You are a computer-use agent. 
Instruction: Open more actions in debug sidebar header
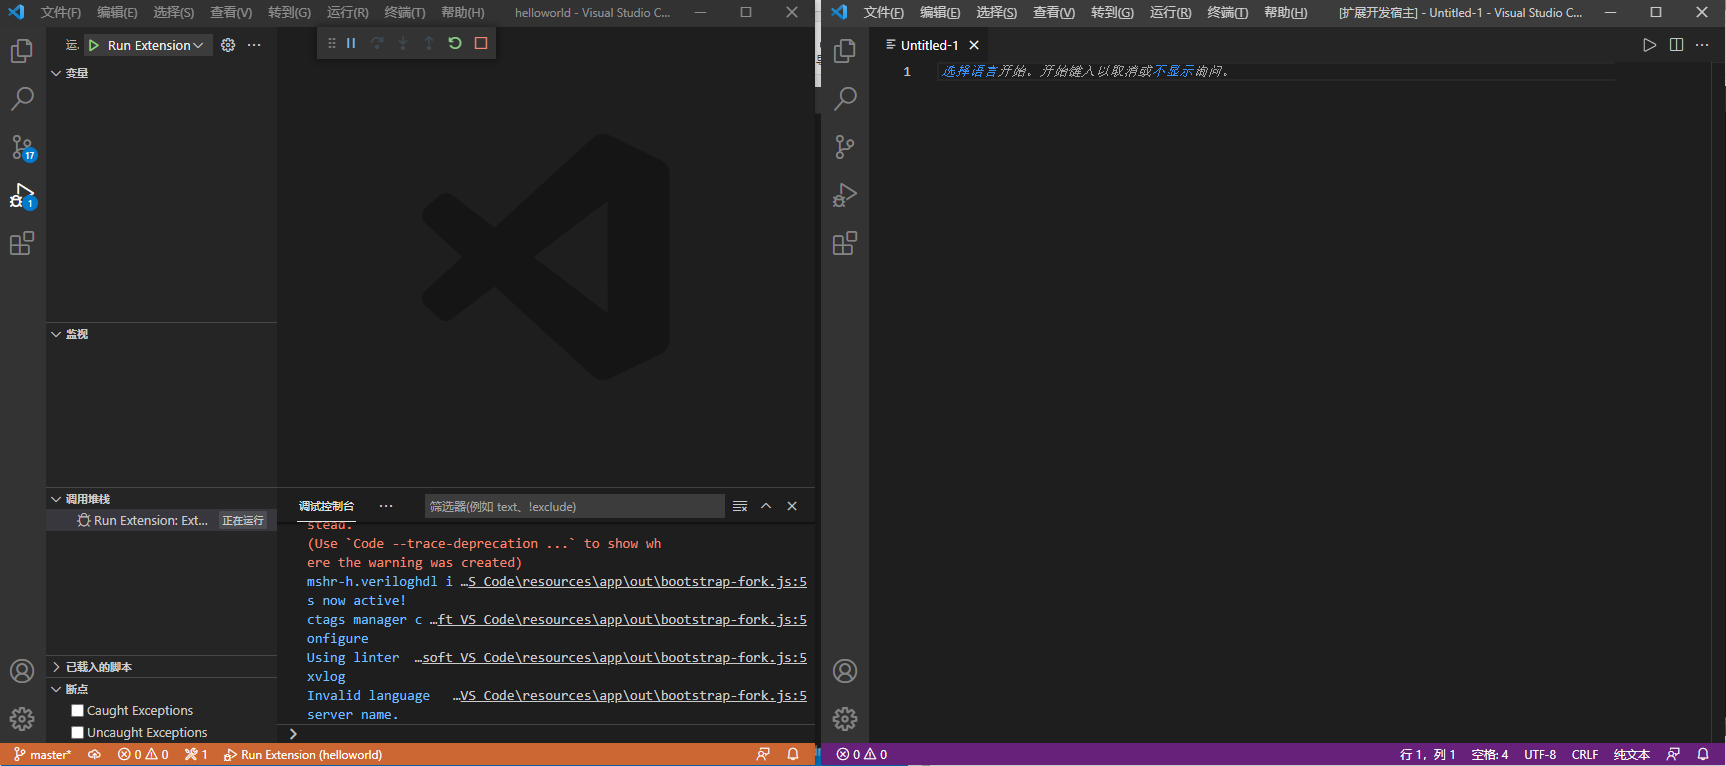tap(254, 45)
